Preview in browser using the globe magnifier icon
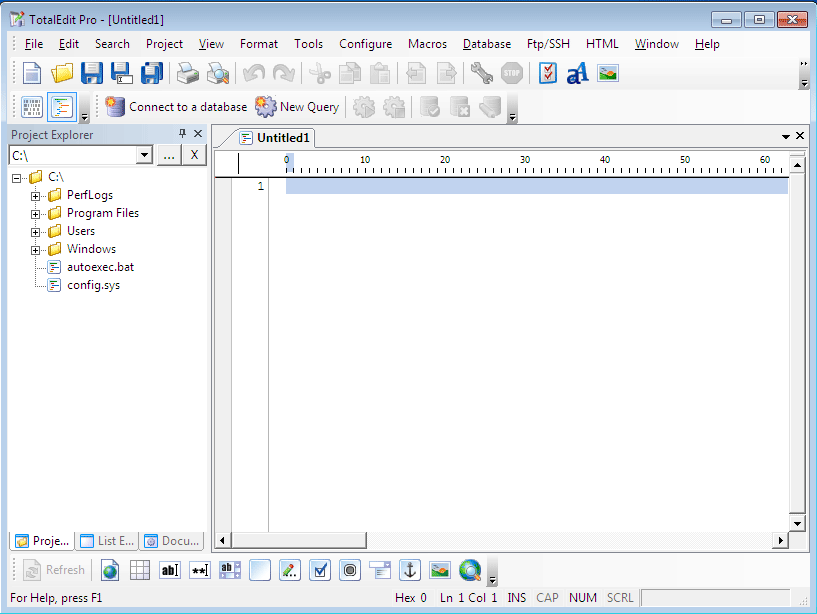Viewport: 817px width, 614px height. (470, 570)
